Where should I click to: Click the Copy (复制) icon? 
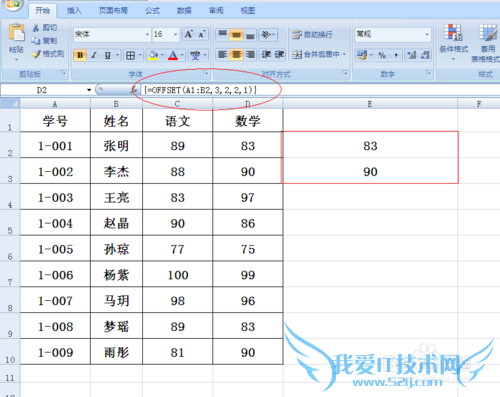coord(36,41)
